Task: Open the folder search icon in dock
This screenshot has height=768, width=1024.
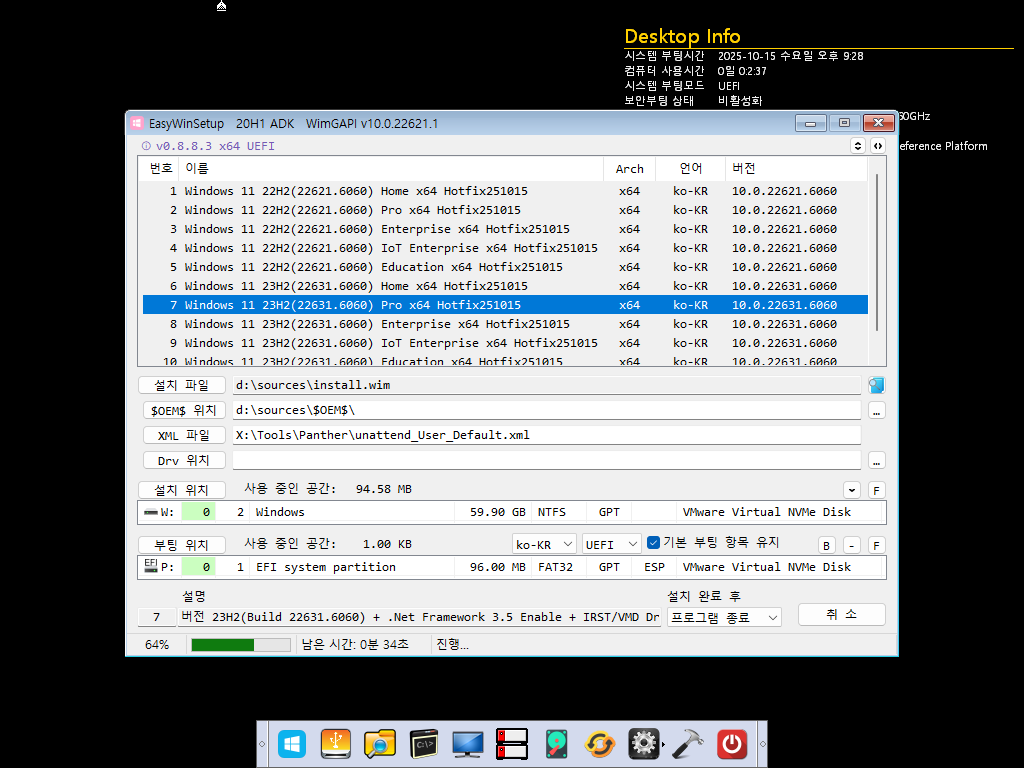Action: coord(379,744)
